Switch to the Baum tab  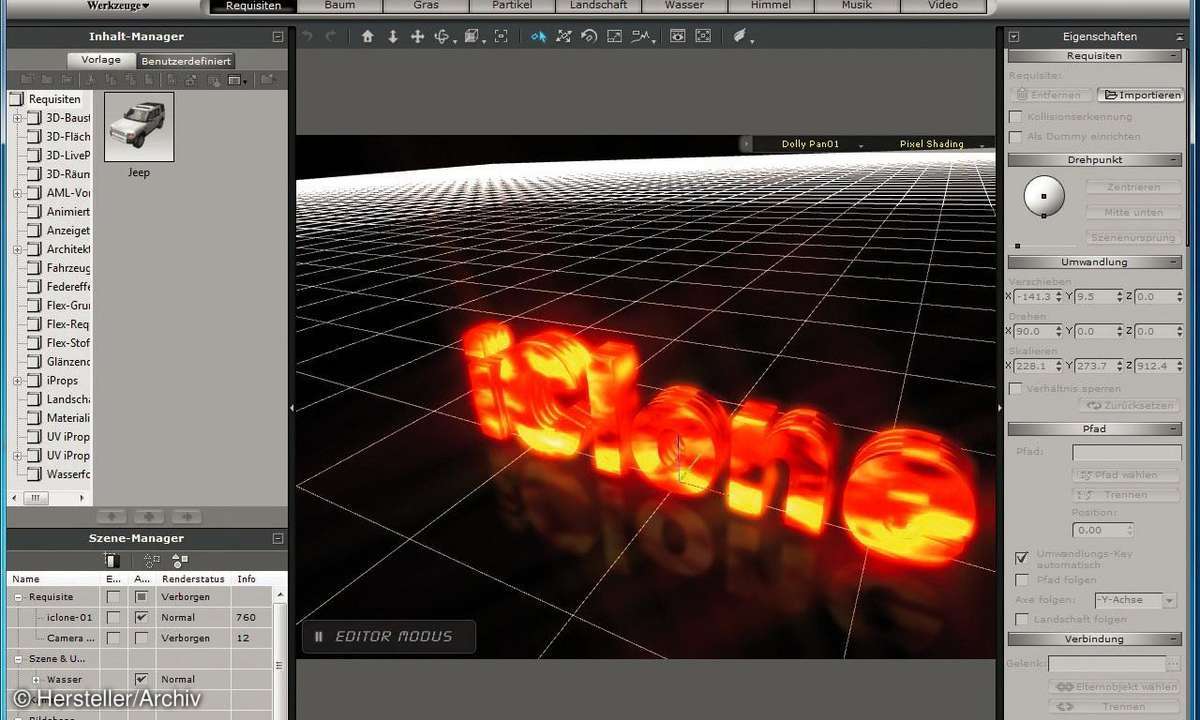click(339, 6)
